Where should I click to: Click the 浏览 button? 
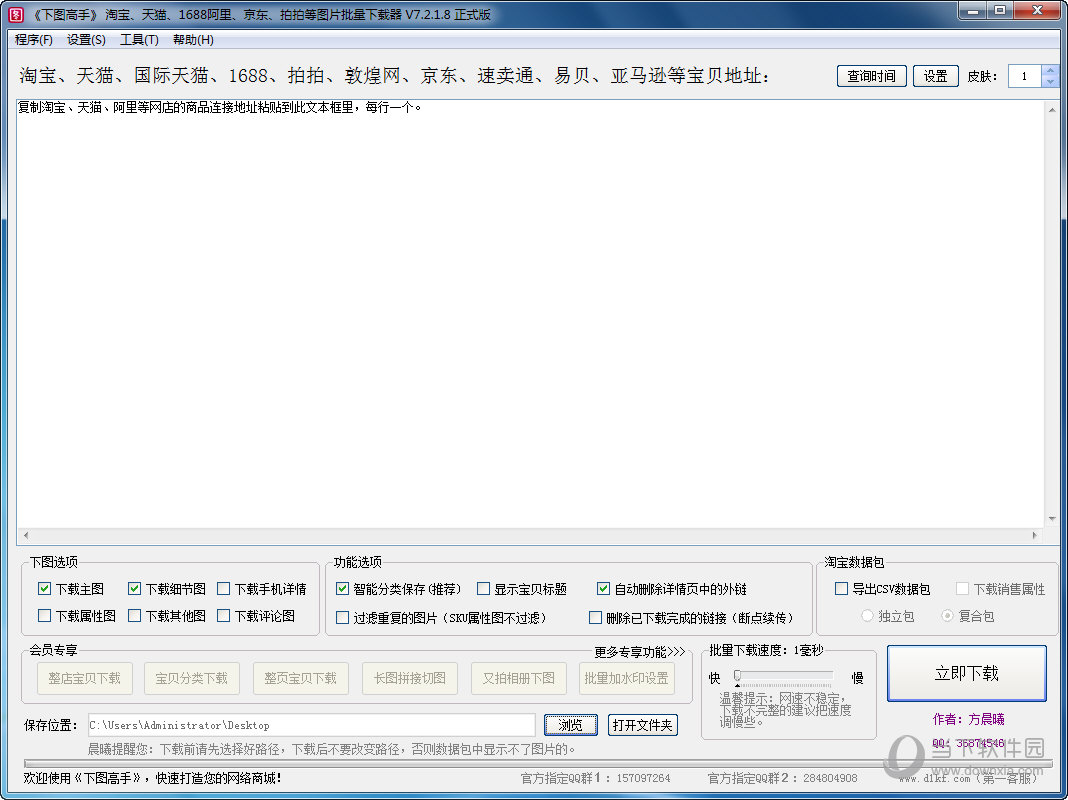coord(571,725)
